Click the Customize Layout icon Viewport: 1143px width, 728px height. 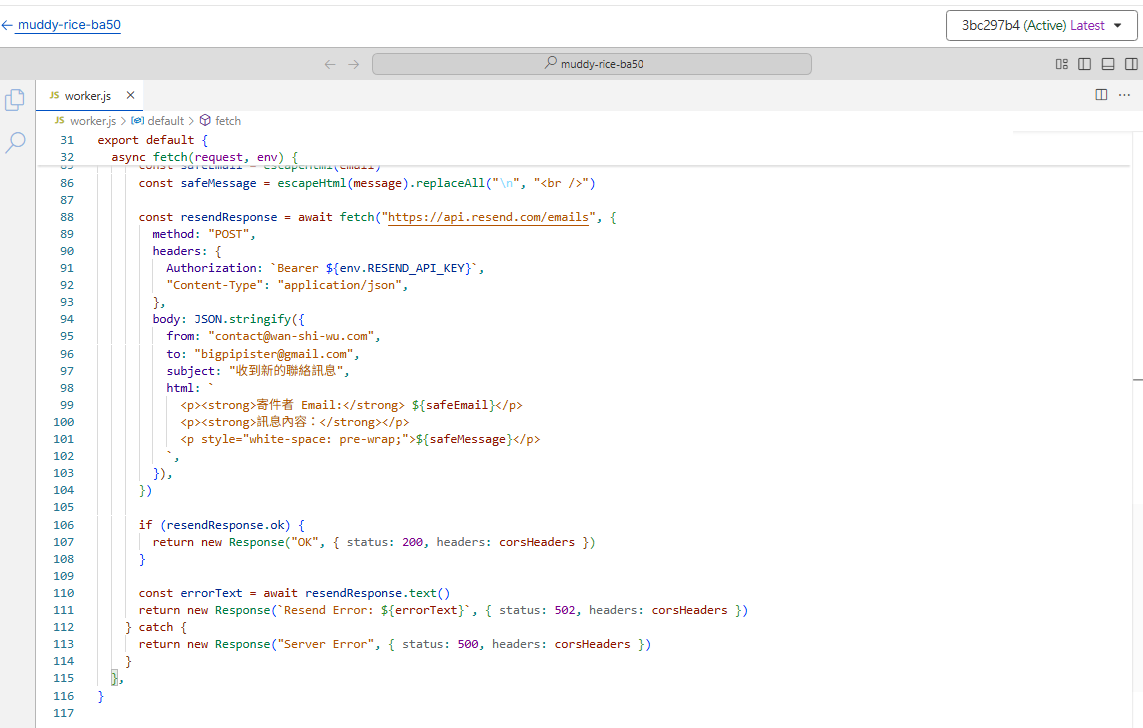coord(1061,64)
